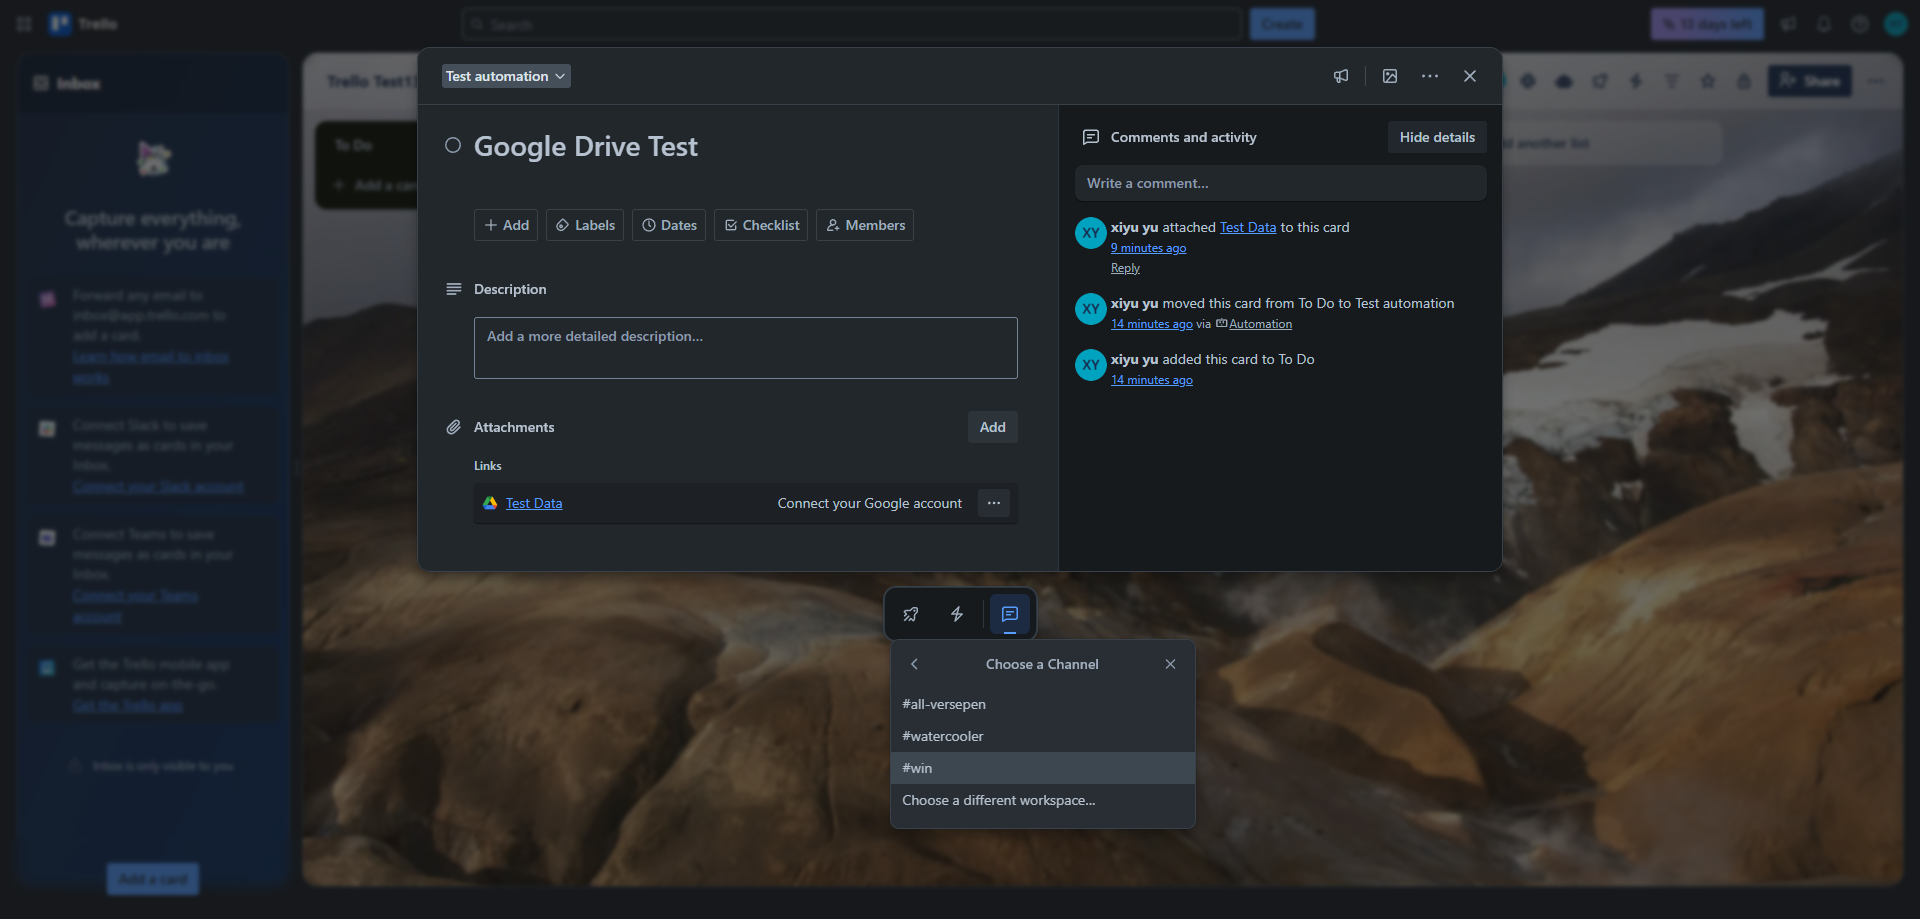Click the Write a comment field
Image resolution: width=1920 pixels, height=919 pixels.
coord(1281,183)
